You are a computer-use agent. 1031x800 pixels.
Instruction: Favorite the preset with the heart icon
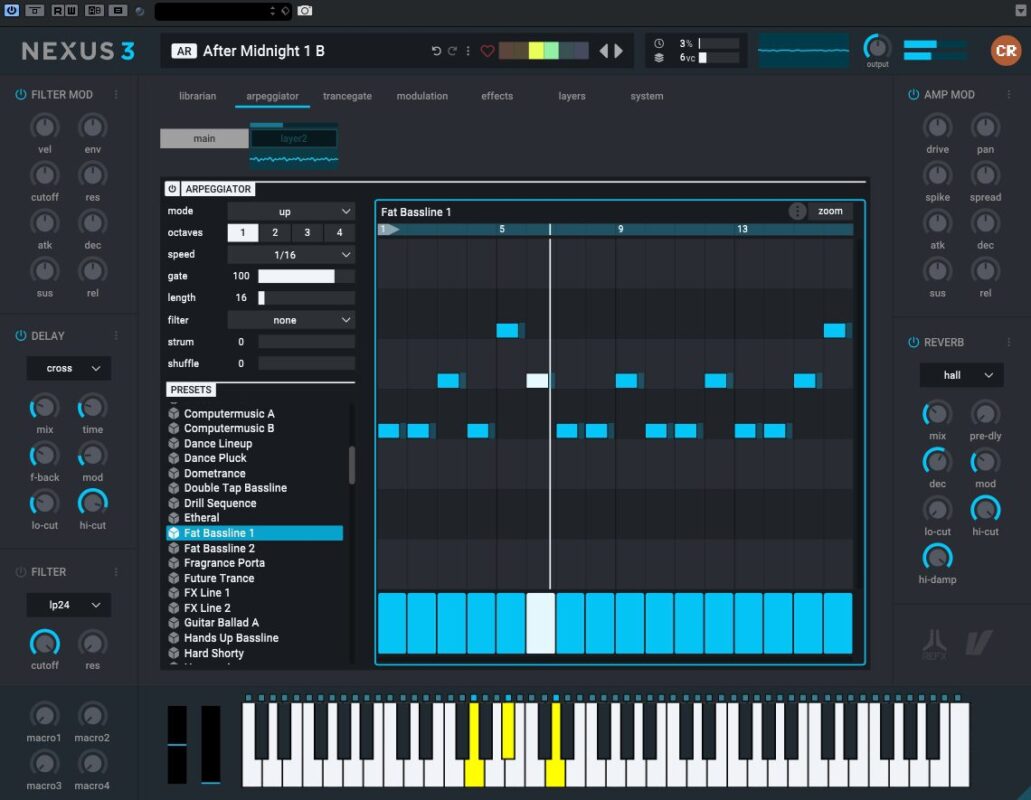(488, 51)
